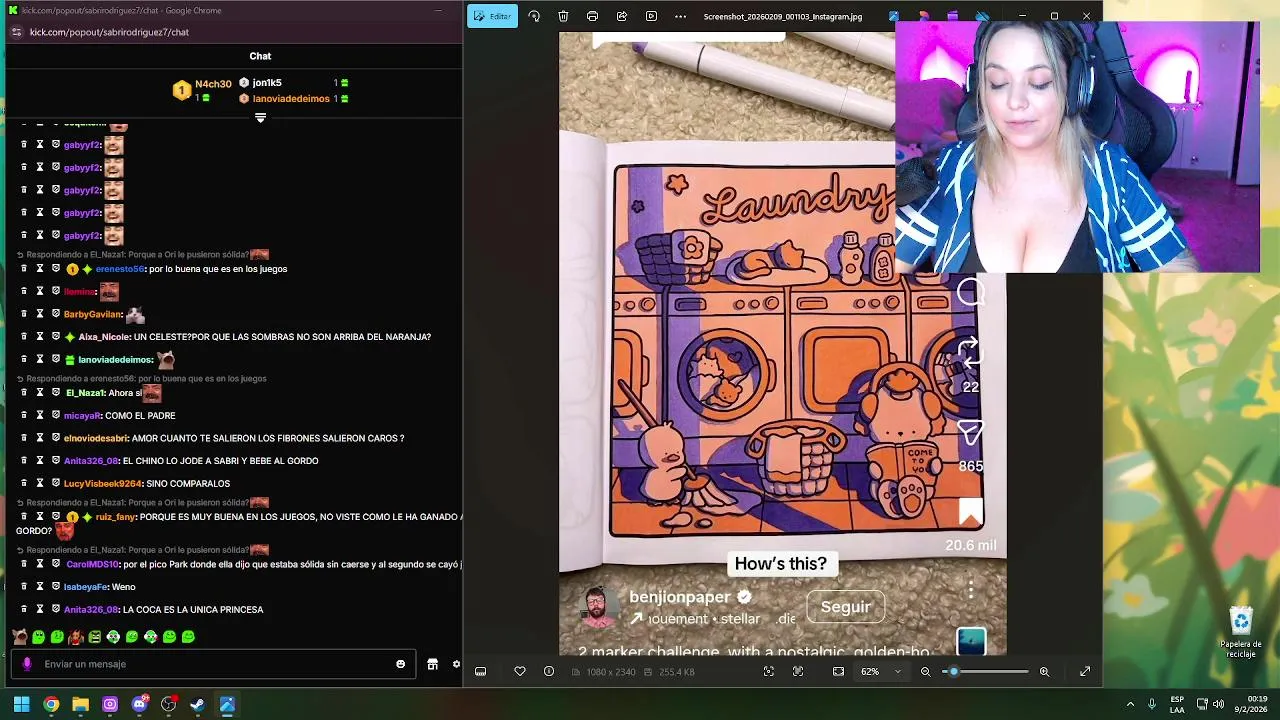Click the zoom out magnifier in Photos
Image resolution: width=1280 pixels, height=720 pixels.
tap(925, 672)
